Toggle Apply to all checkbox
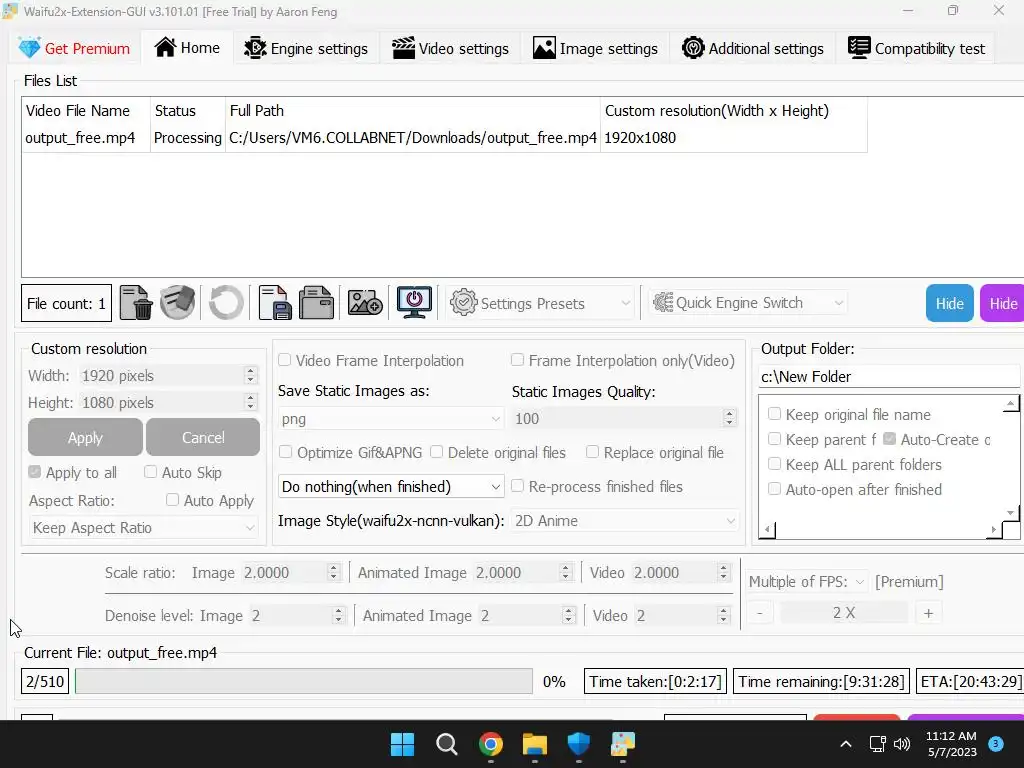This screenshot has height=768, width=1024. (x=35, y=472)
